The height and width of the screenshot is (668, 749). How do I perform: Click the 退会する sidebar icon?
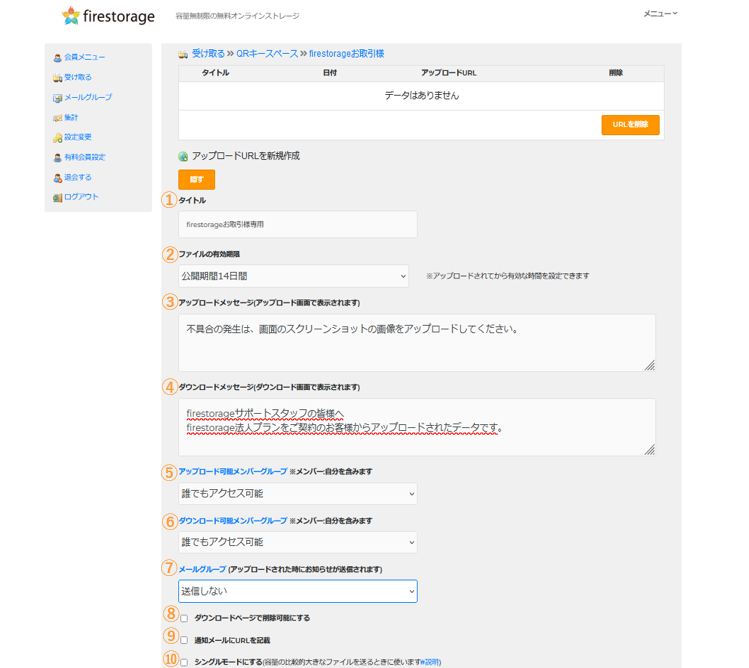click(x=57, y=178)
